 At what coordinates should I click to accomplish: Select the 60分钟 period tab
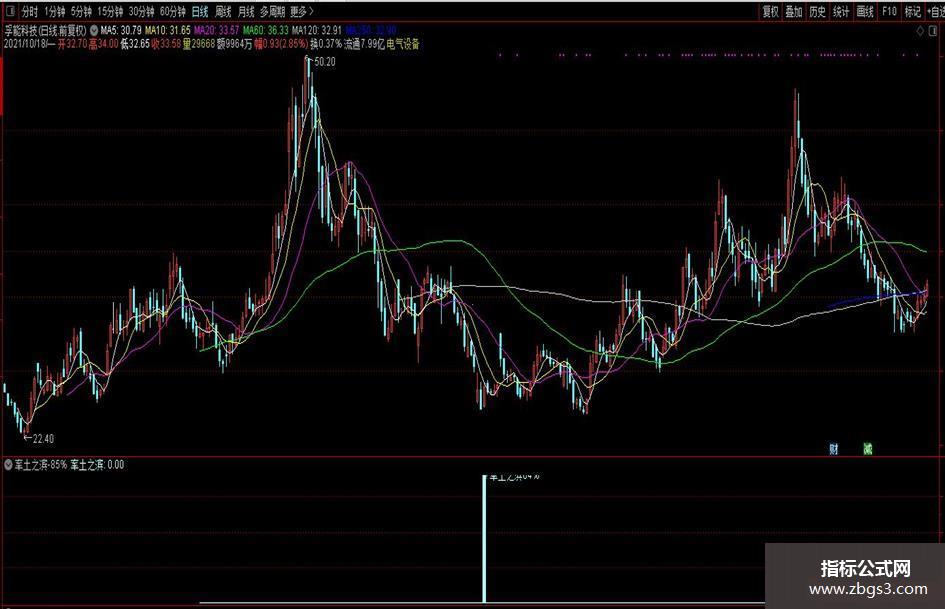coord(173,11)
